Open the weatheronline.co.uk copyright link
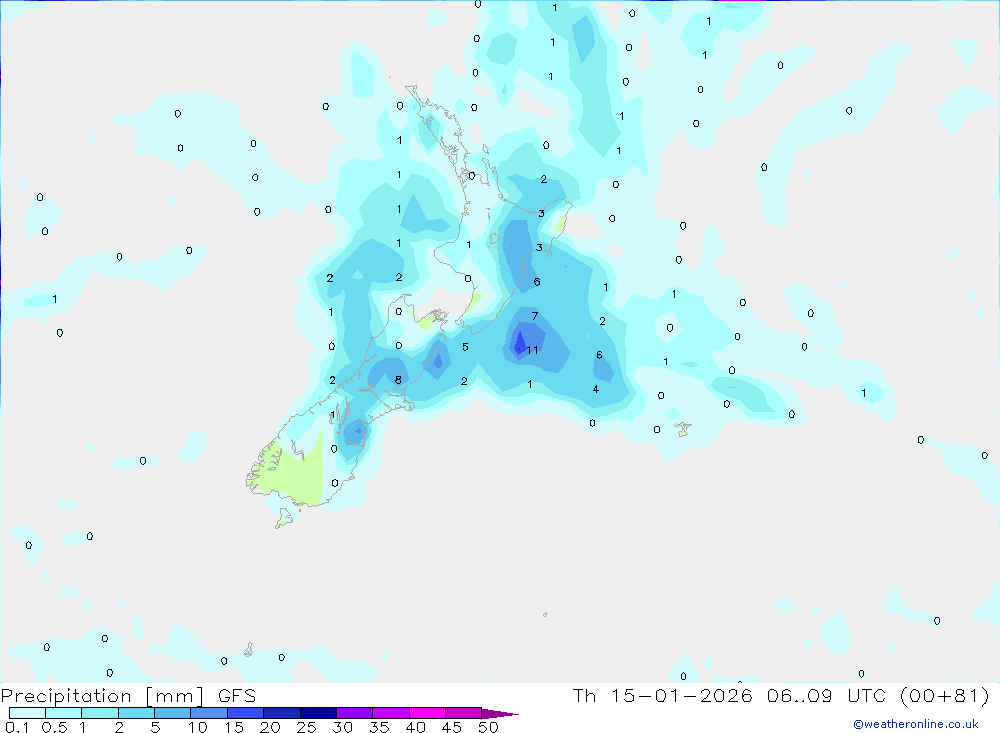The width and height of the screenshot is (1000, 733). click(916, 724)
